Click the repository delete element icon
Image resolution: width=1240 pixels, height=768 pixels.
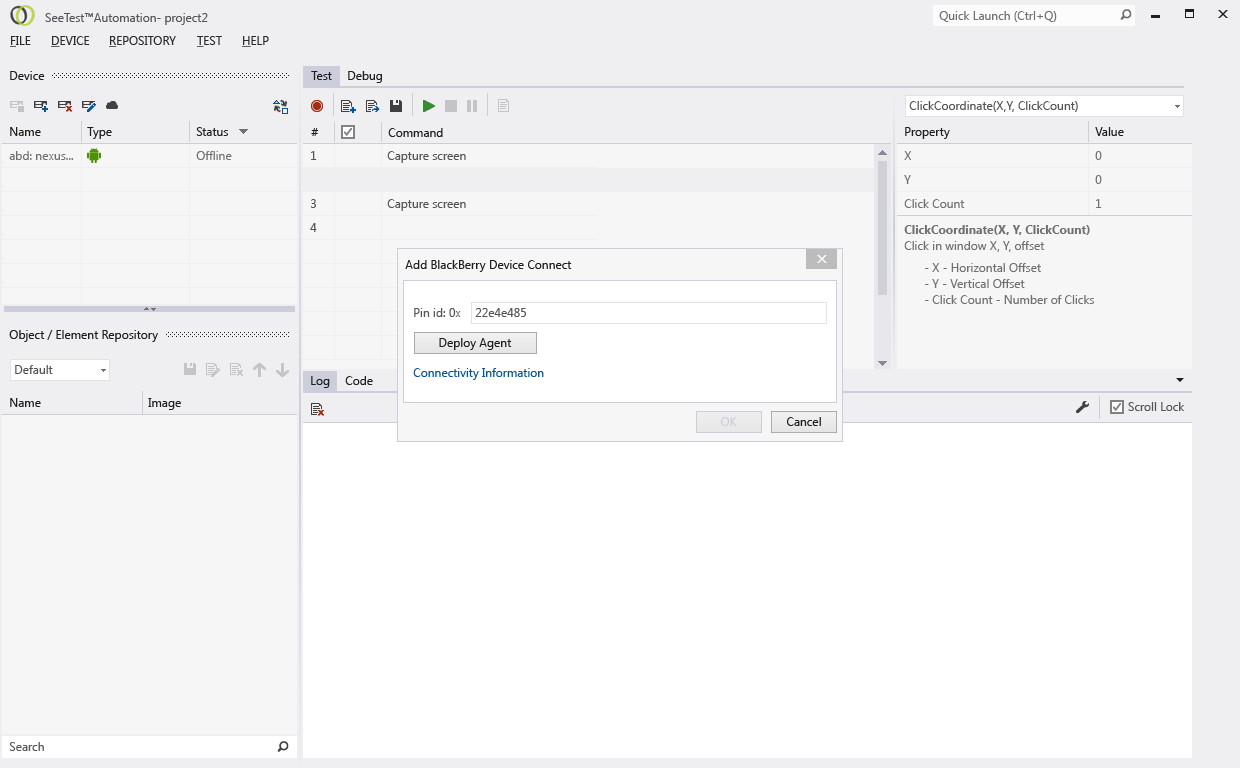(237, 370)
